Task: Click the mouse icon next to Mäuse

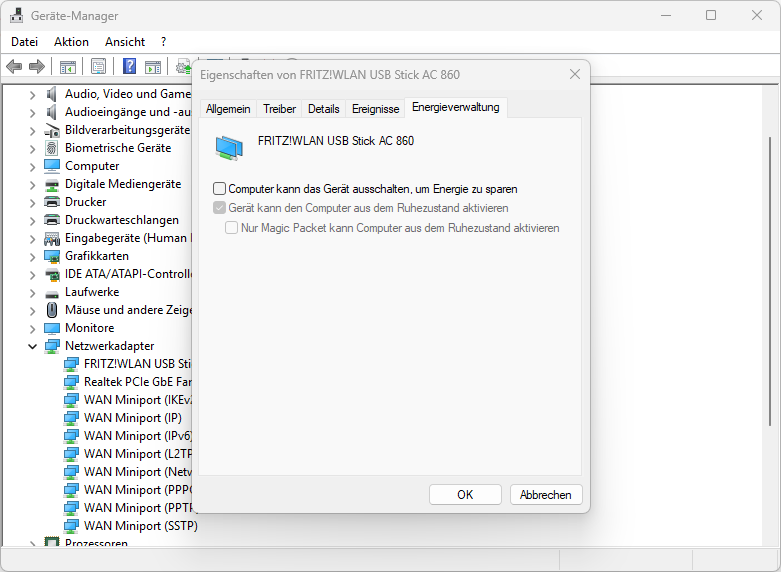Action: (51, 310)
